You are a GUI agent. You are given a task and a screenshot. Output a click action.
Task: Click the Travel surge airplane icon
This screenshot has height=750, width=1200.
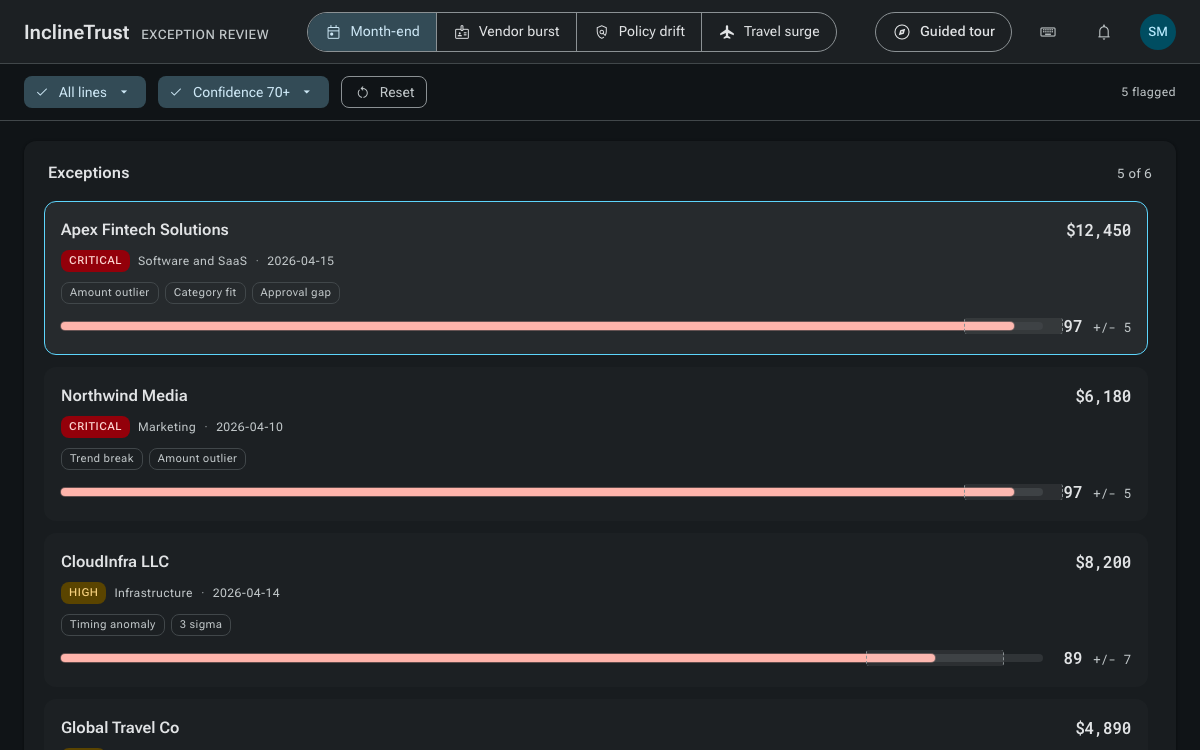click(x=727, y=32)
